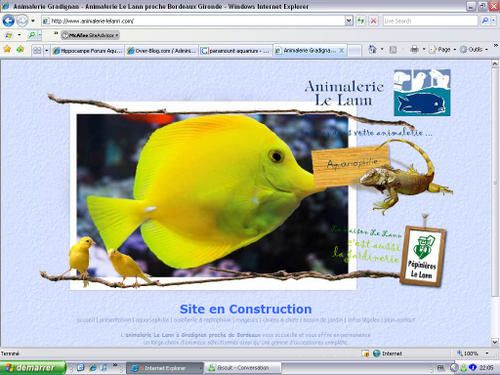Open the Quick Tabs grid icon
Viewport: 500px width, 375px height.
coord(37,51)
